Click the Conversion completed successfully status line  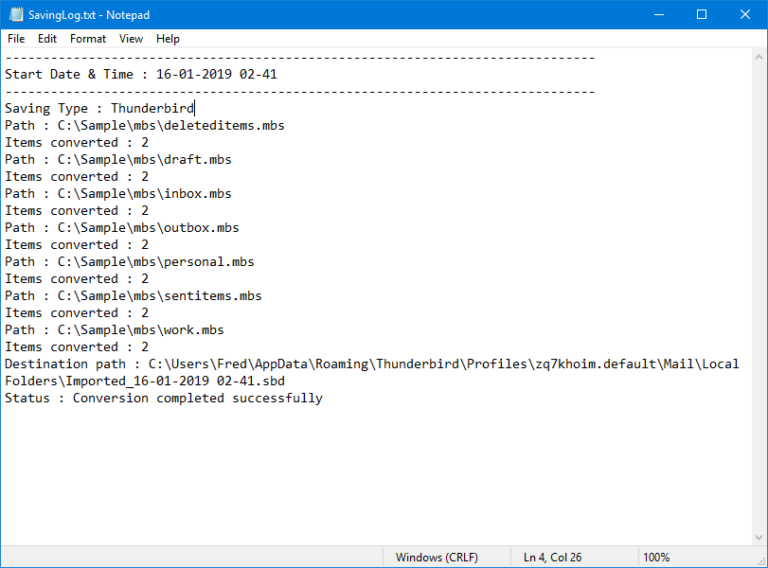click(x=163, y=398)
